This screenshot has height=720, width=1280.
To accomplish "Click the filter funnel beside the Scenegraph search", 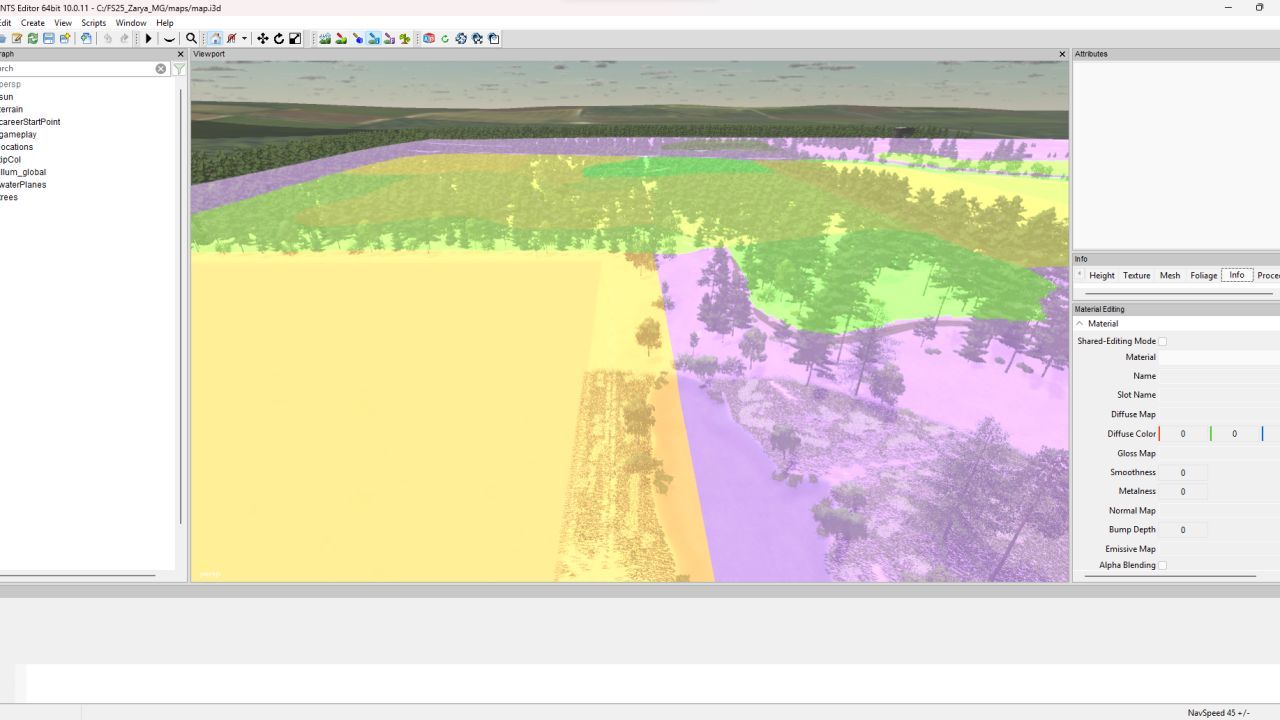I will (179, 69).
